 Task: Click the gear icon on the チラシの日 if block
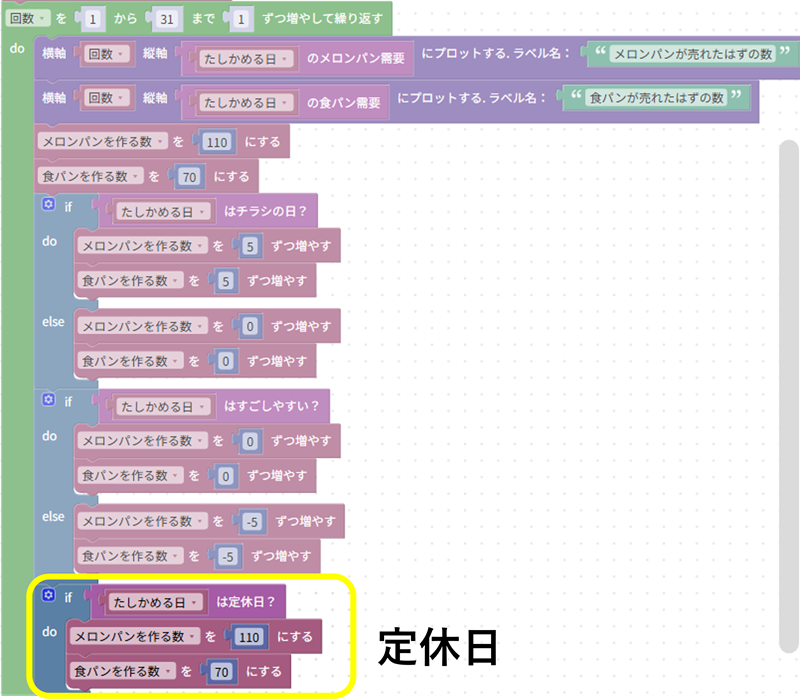point(47,204)
